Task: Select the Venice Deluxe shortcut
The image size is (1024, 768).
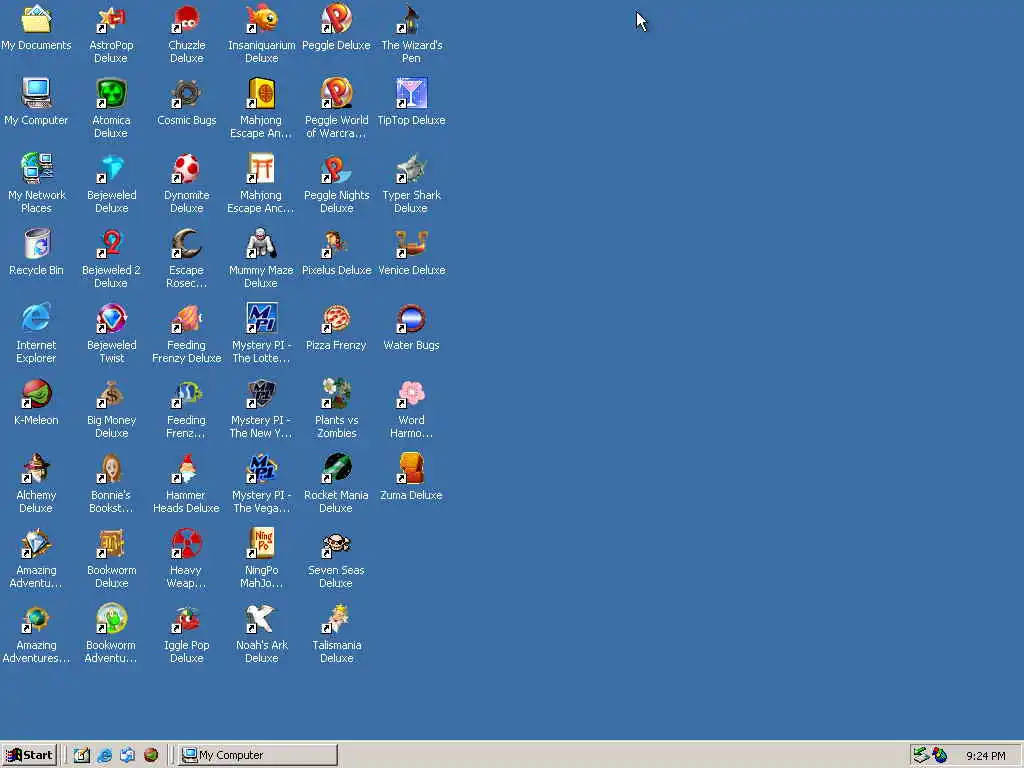Action: tap(411, 252)
